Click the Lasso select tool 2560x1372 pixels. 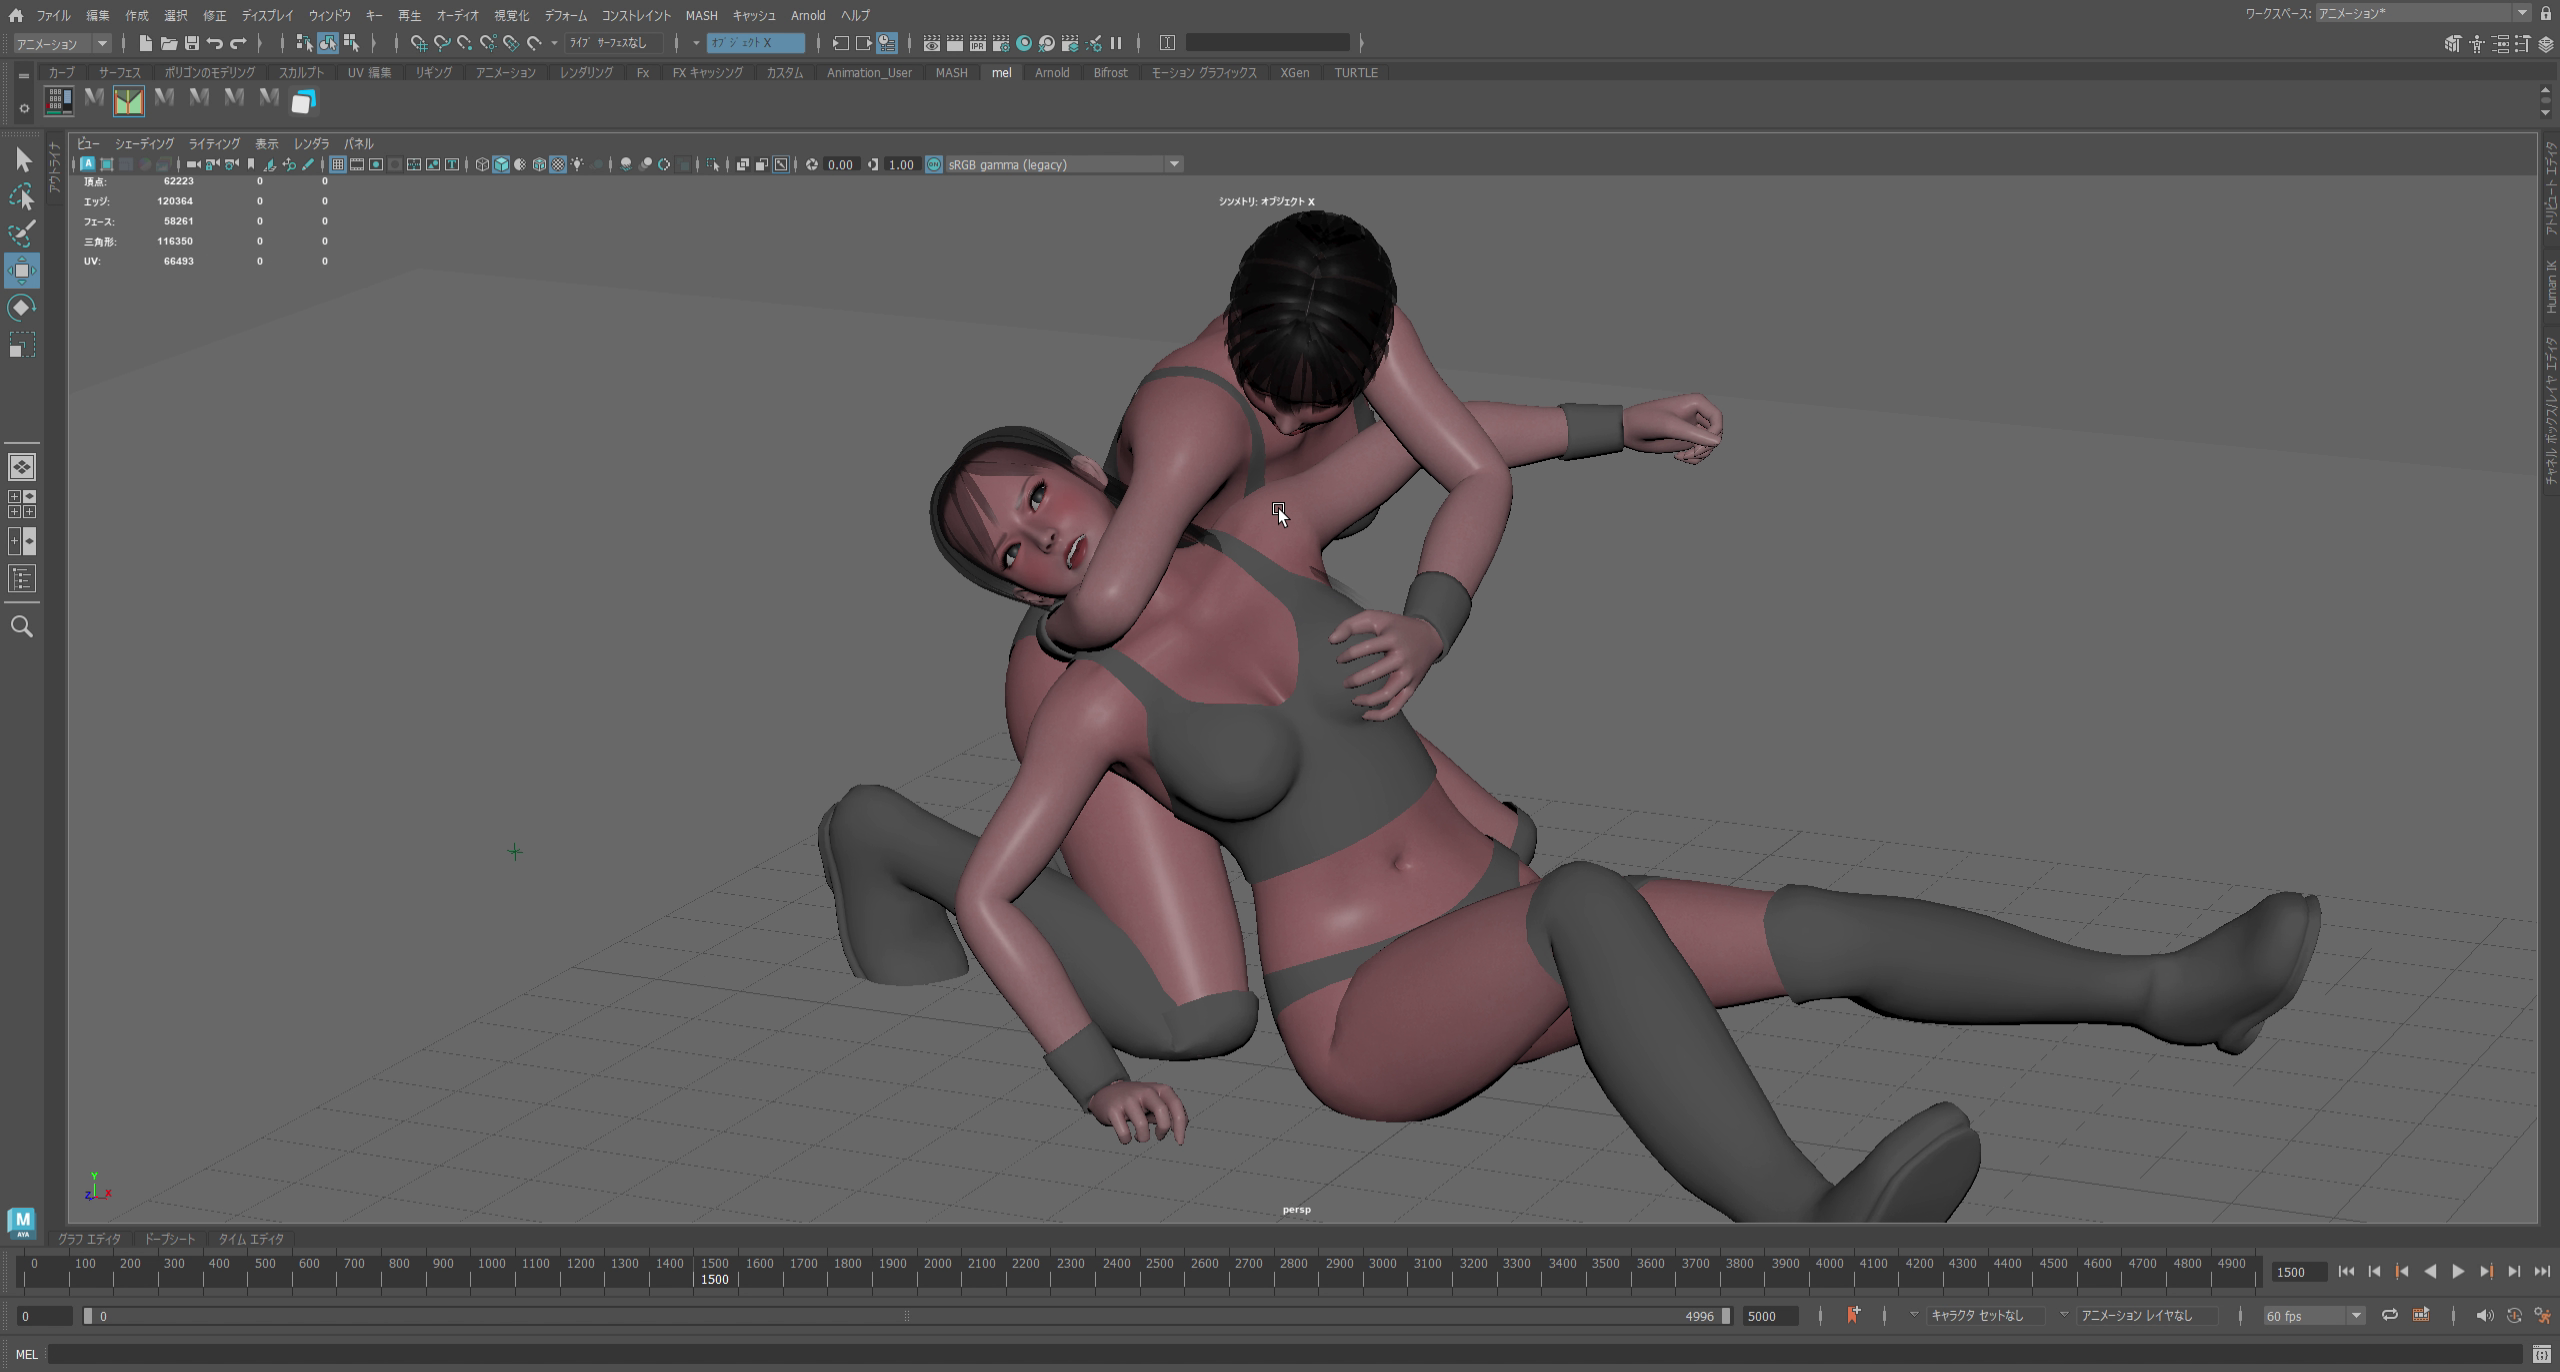tap(22, 197)
